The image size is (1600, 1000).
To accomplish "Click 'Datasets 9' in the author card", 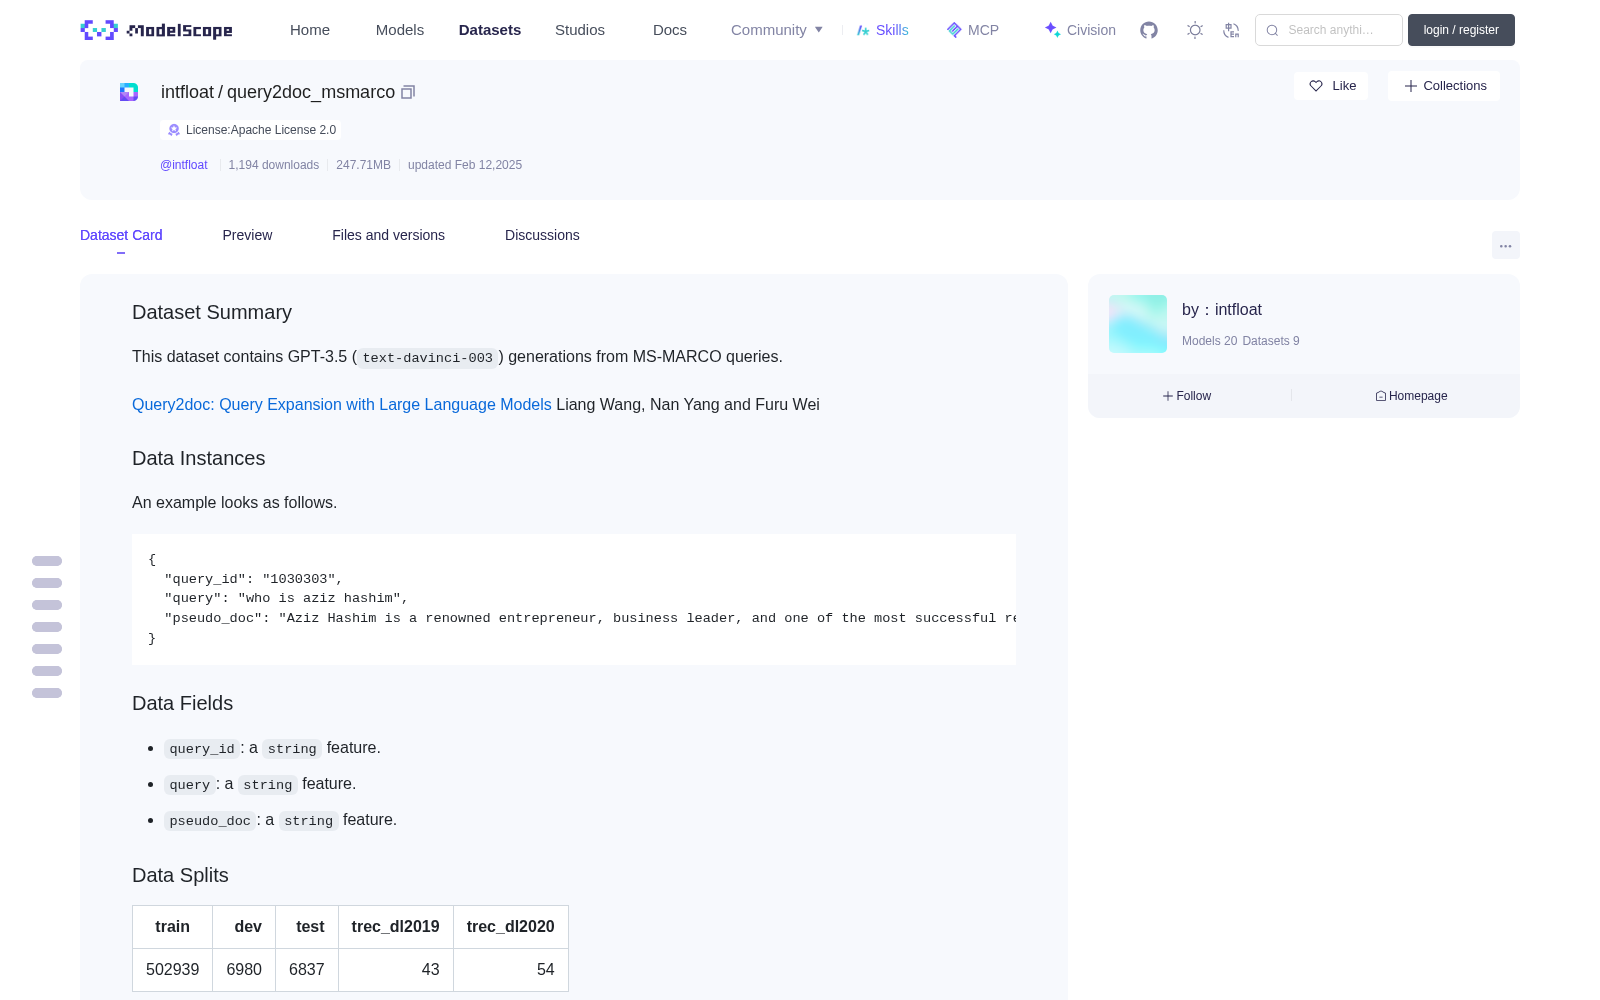I will [1271, 341].
